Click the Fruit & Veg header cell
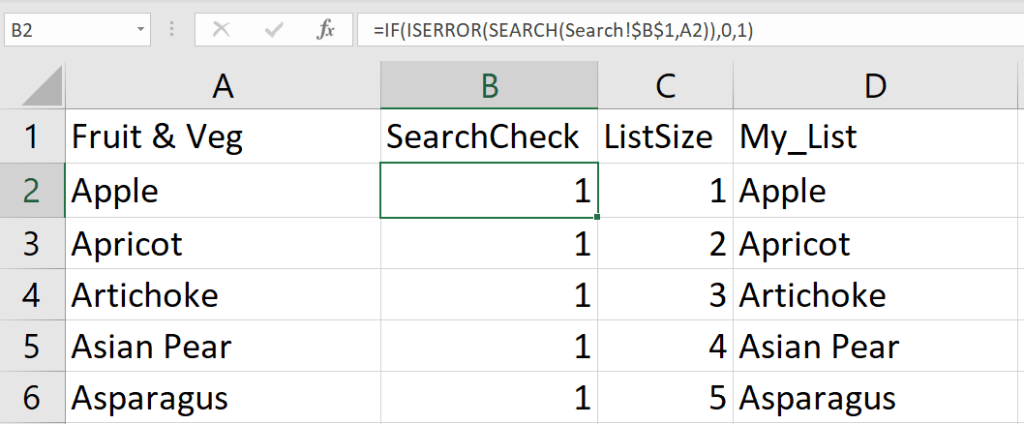The image size is (1024, 424). (222, 137)
